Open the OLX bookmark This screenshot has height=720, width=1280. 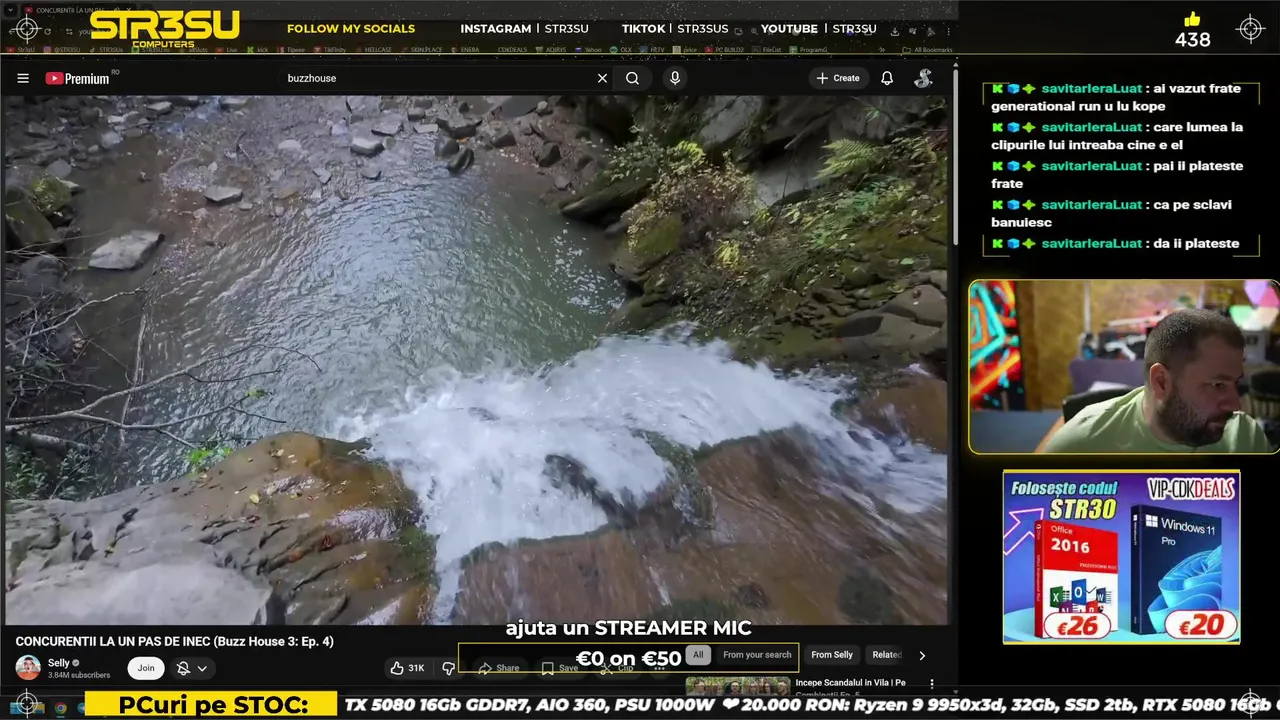(621, 48)
